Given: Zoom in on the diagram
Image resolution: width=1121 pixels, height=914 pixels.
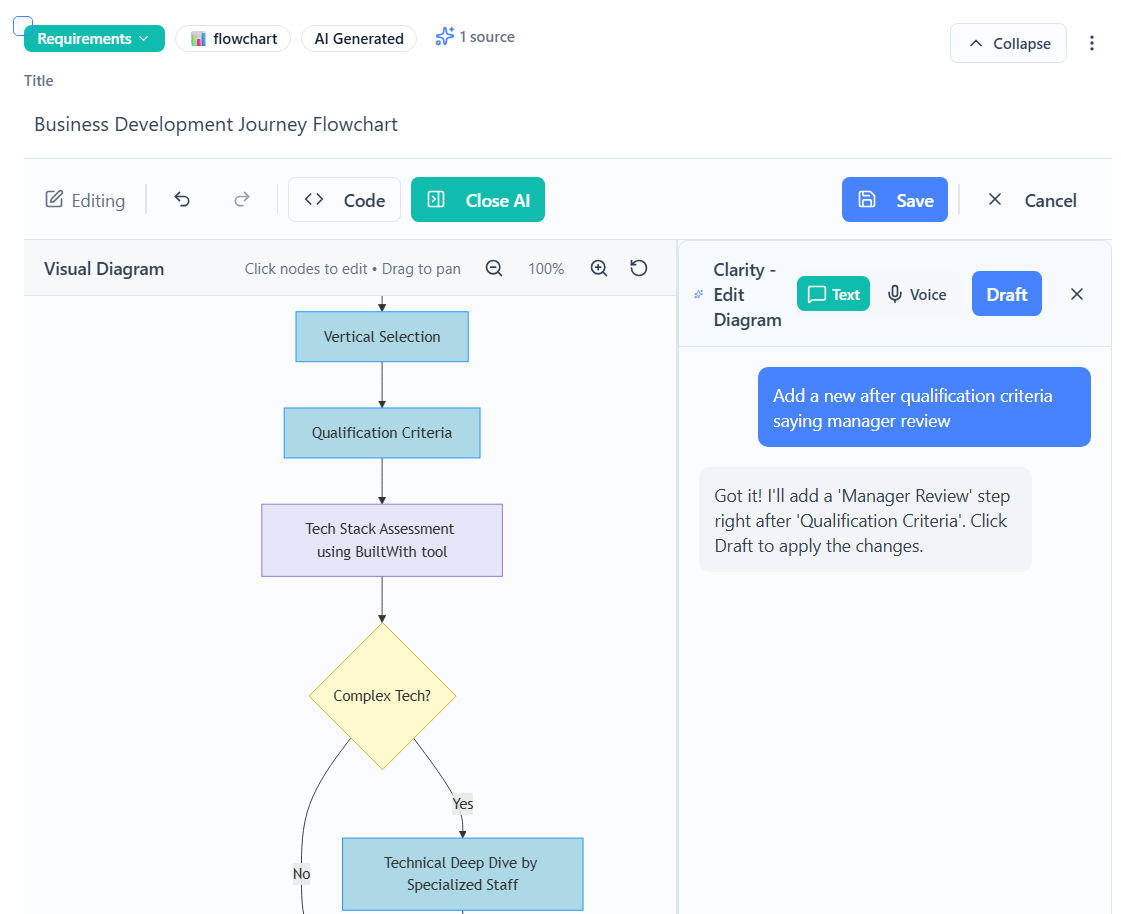Looking at the screenshot, I should [598, 268].
